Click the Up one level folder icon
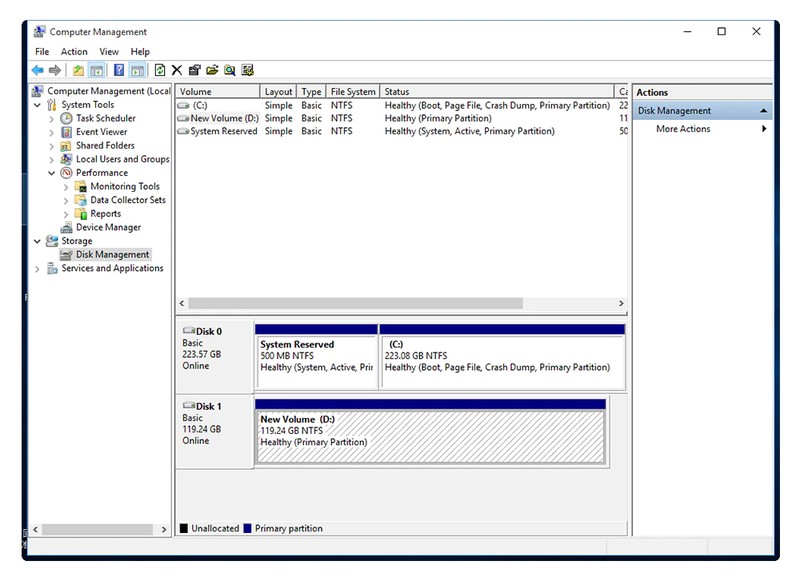Screen dimensions: 800x581 [78, 70]
